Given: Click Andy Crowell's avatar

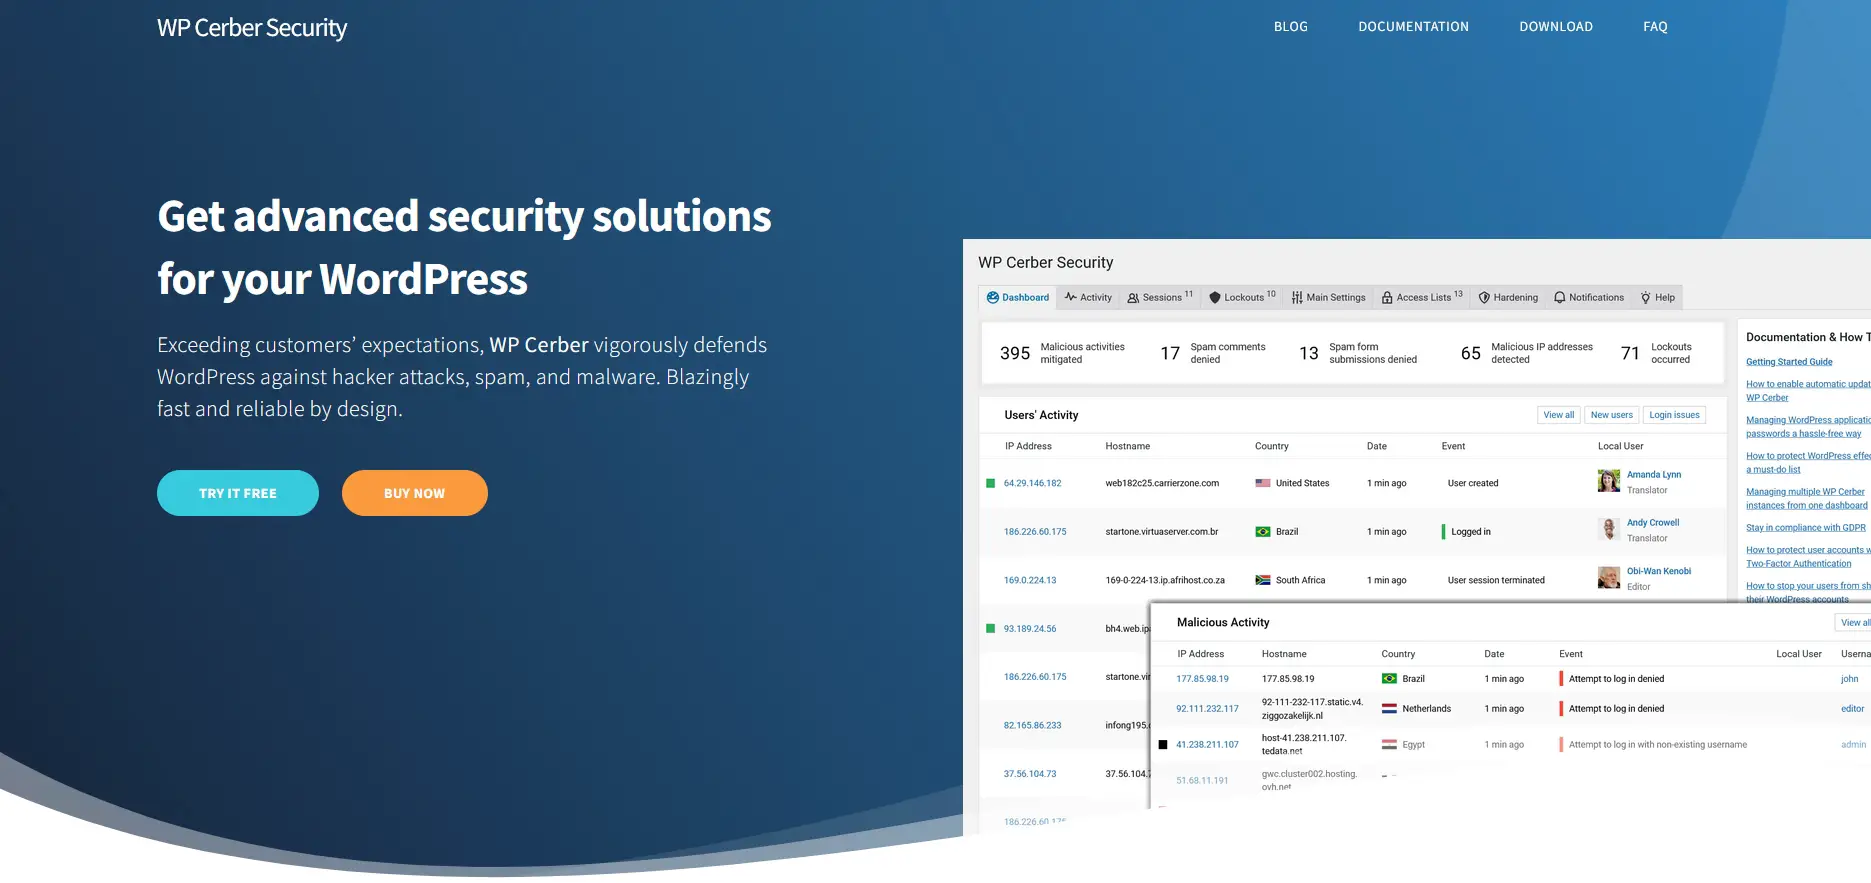Looking at the screenshot, I should 1608,529.
